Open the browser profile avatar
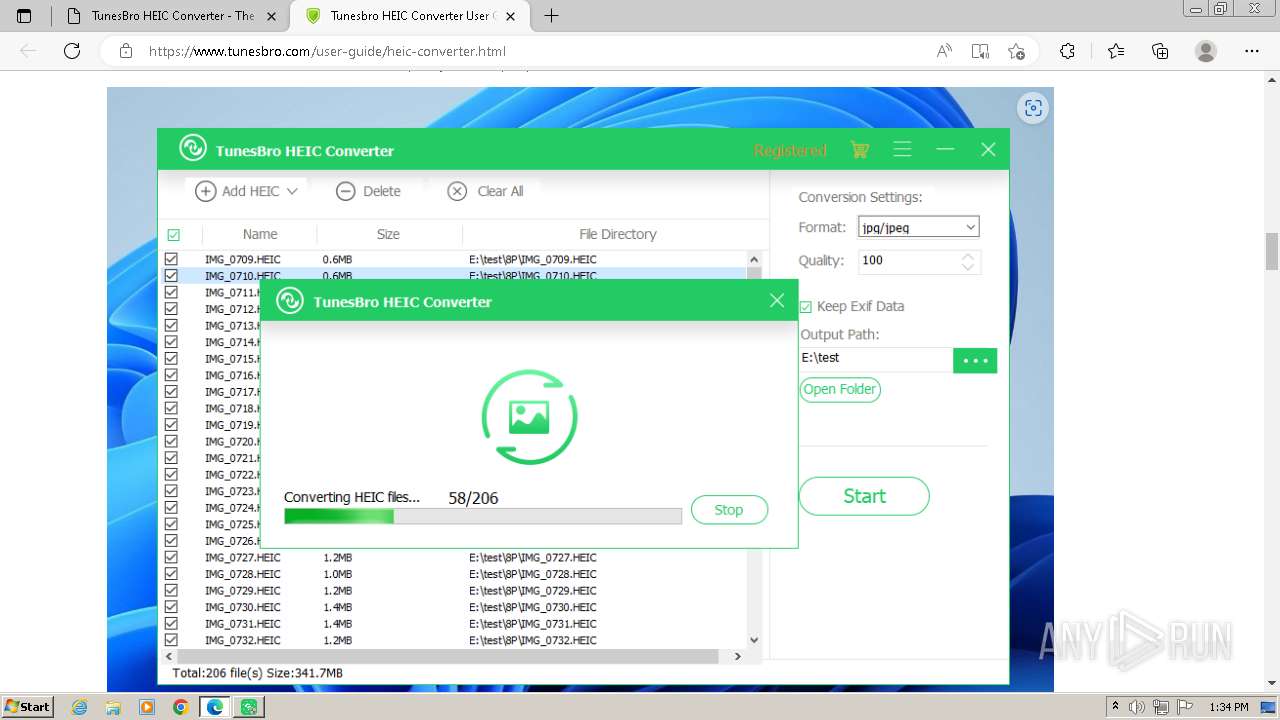Image resolution: width=1280 pixels, height=720 pixels. [1206, 51]
